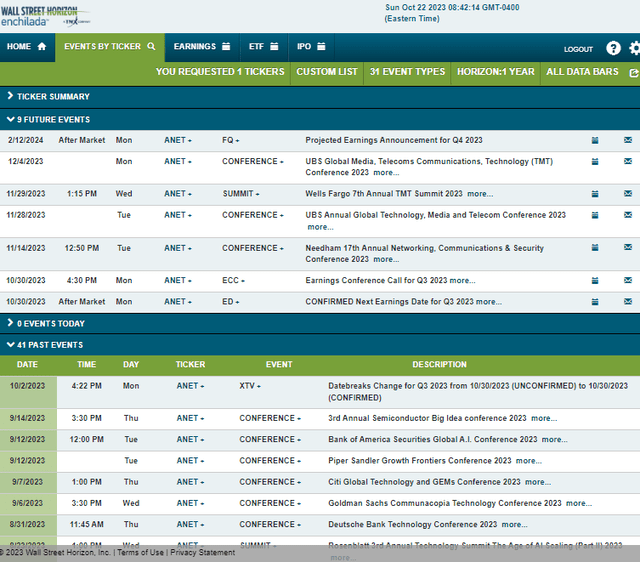Email the 2/12/2024 FQ event
Viewport: 640px width, 562px height.
tap(628, 140)
